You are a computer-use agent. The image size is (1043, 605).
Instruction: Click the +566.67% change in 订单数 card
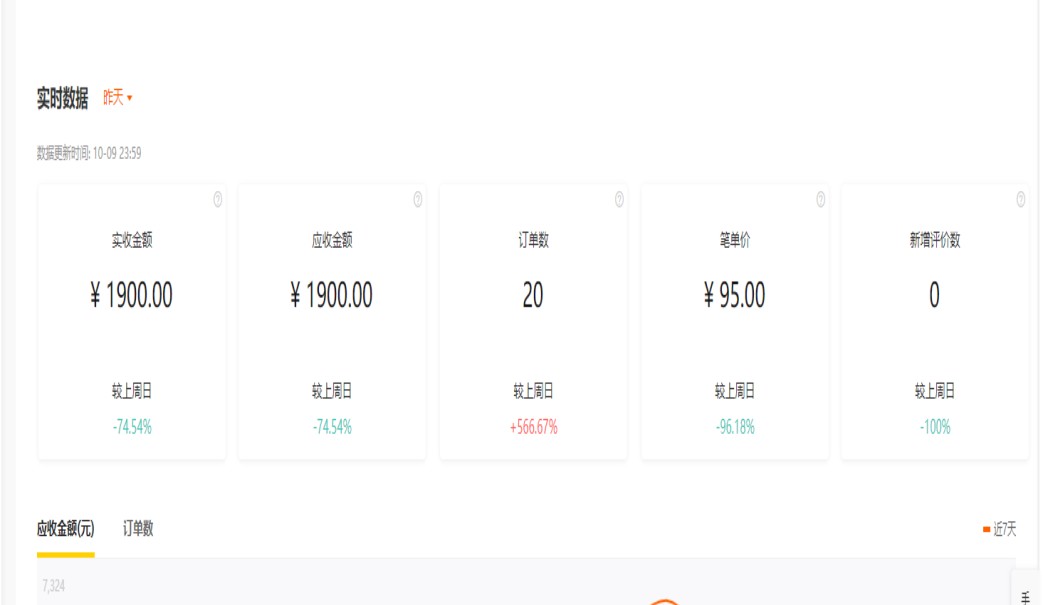[x=533, y=427]
